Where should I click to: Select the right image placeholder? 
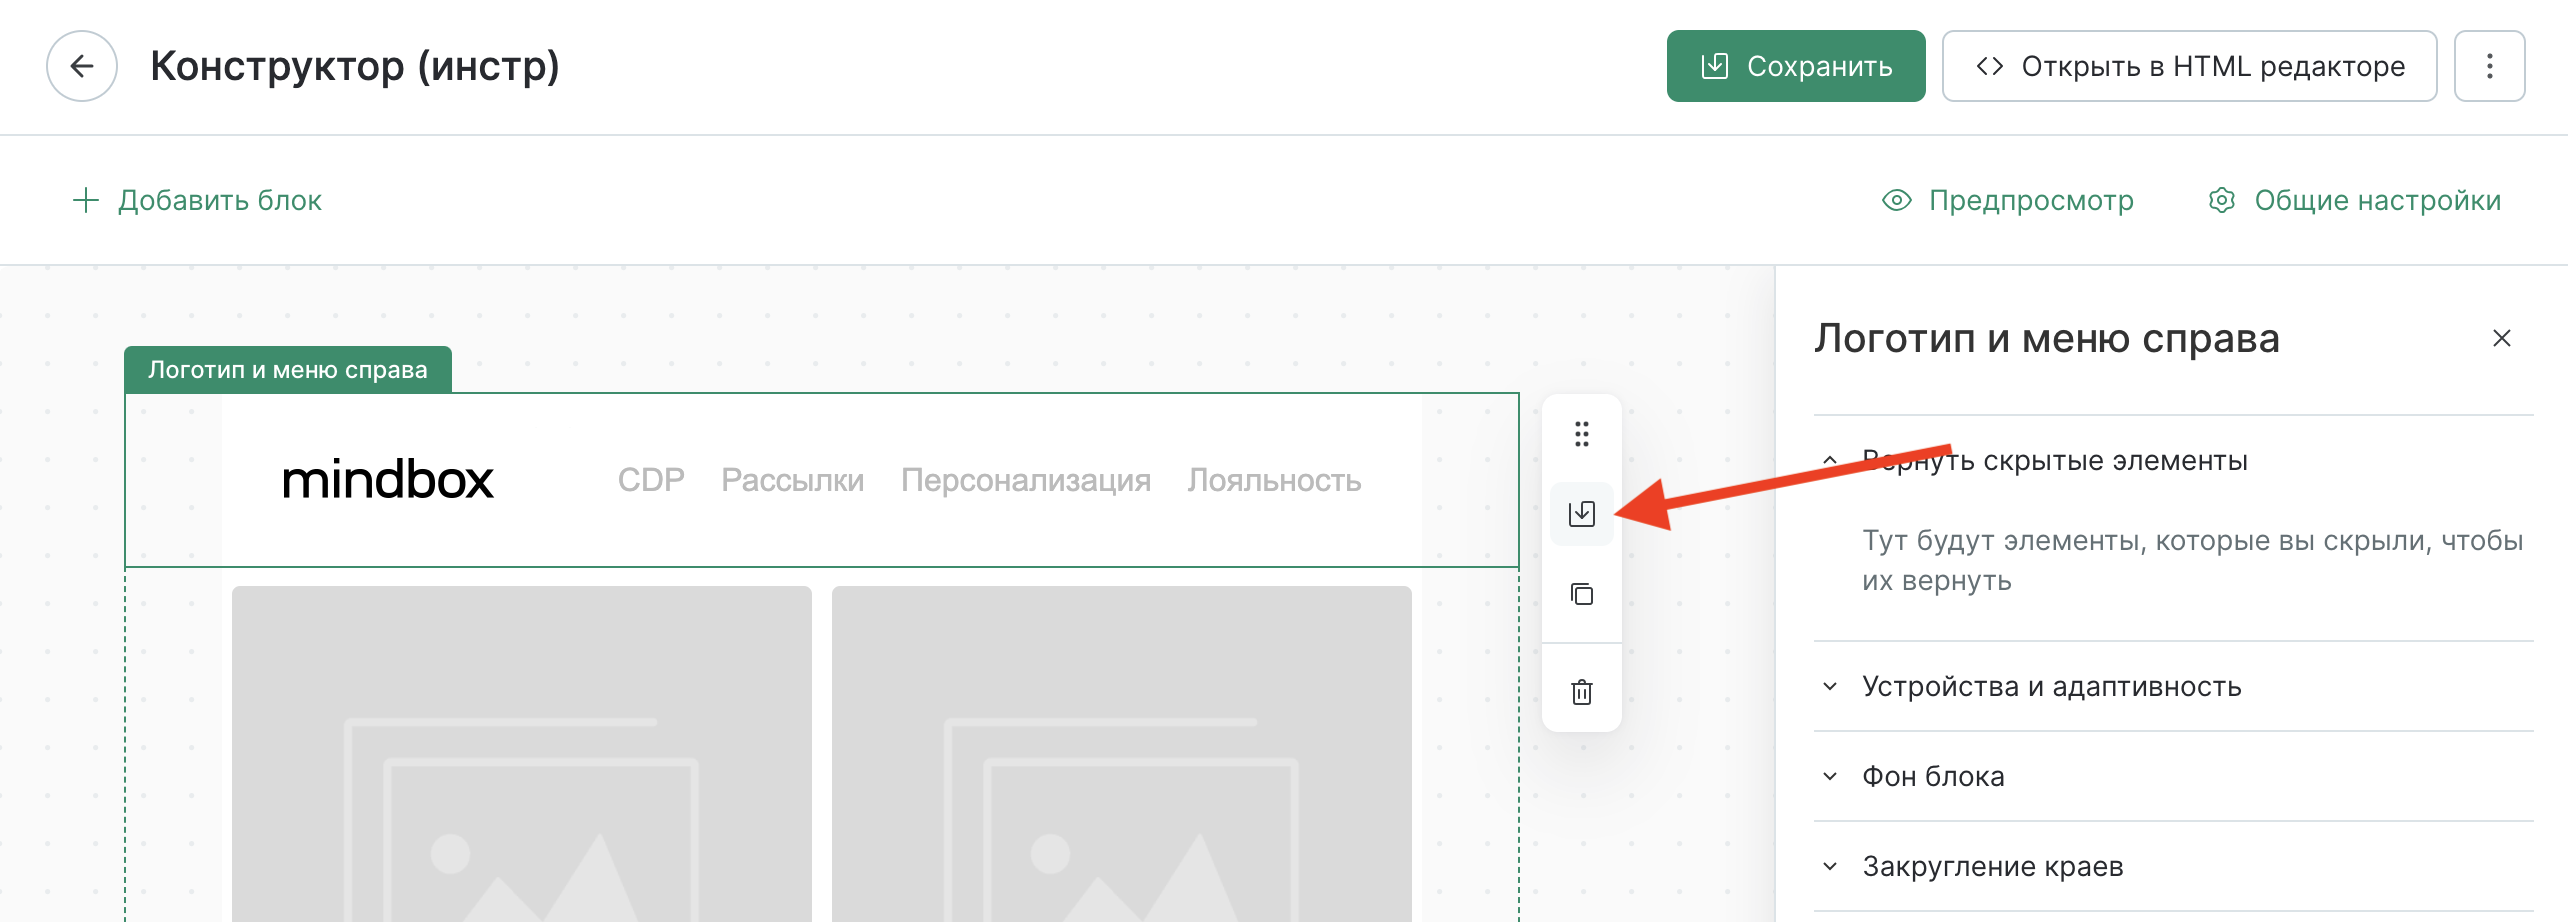(x=1122, y=754)
